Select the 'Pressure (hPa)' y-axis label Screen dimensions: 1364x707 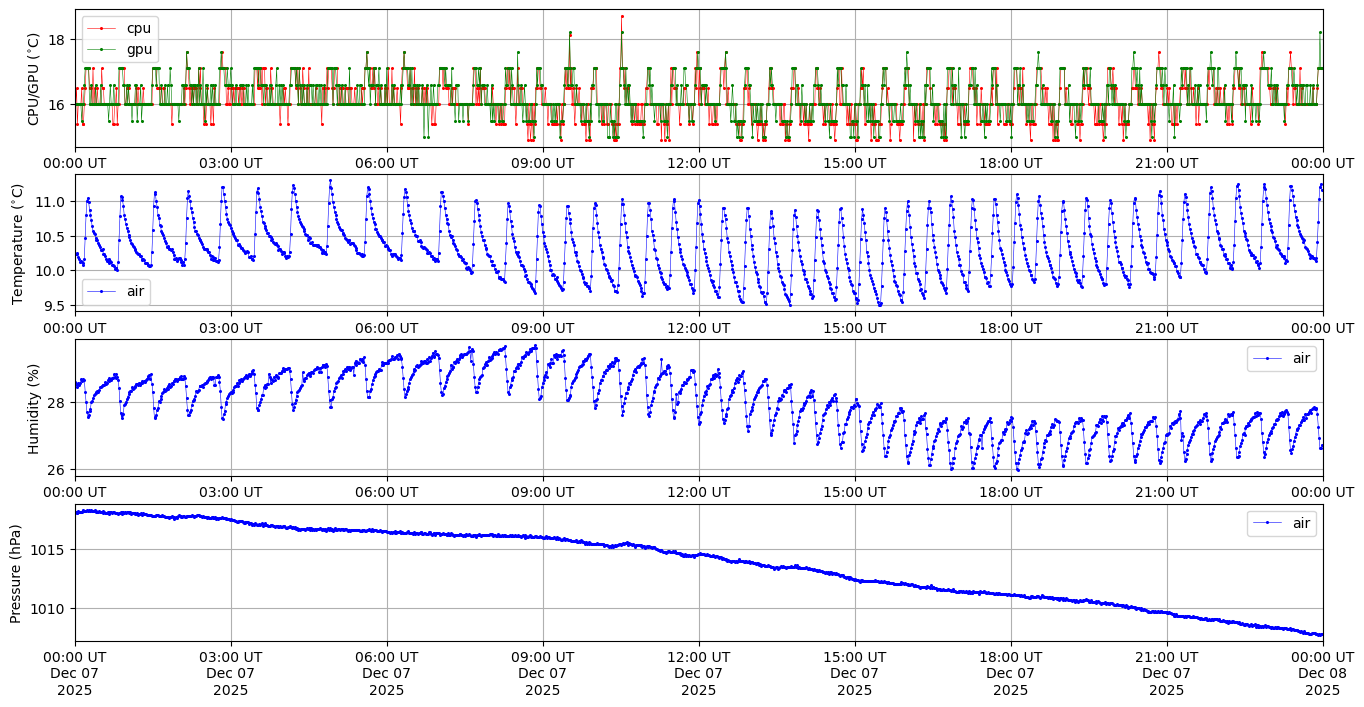pos(17,573)
